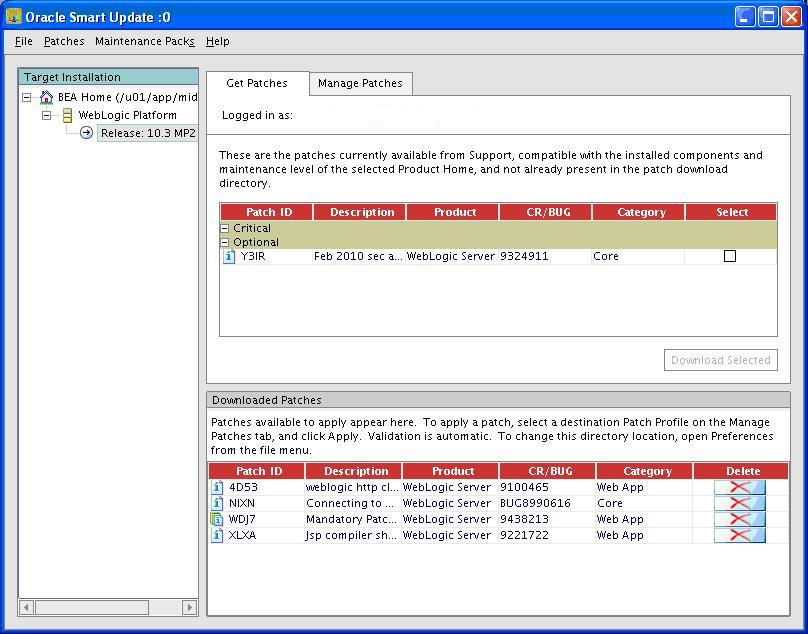
Task: Open the Patches menu
Action: 64,42
